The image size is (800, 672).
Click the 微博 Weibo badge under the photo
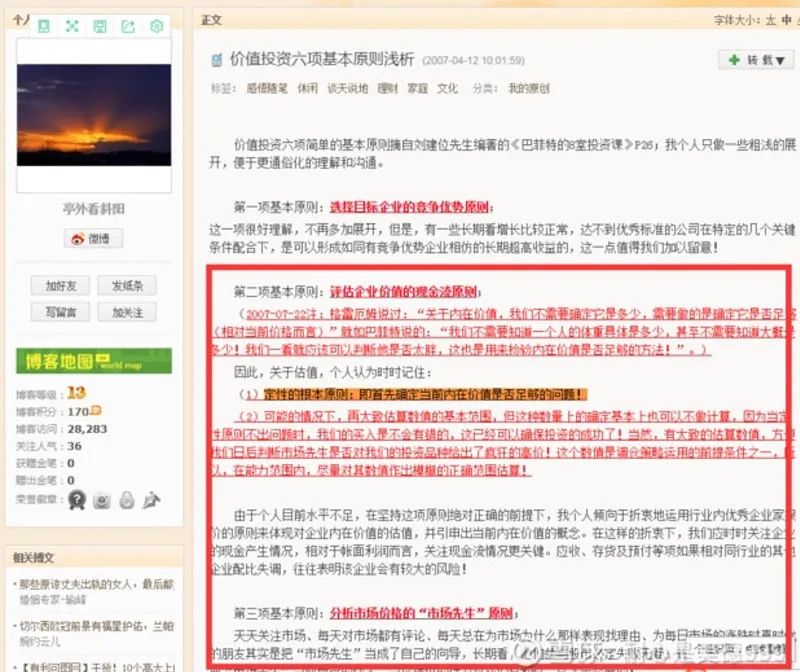[x=93, y=237]
